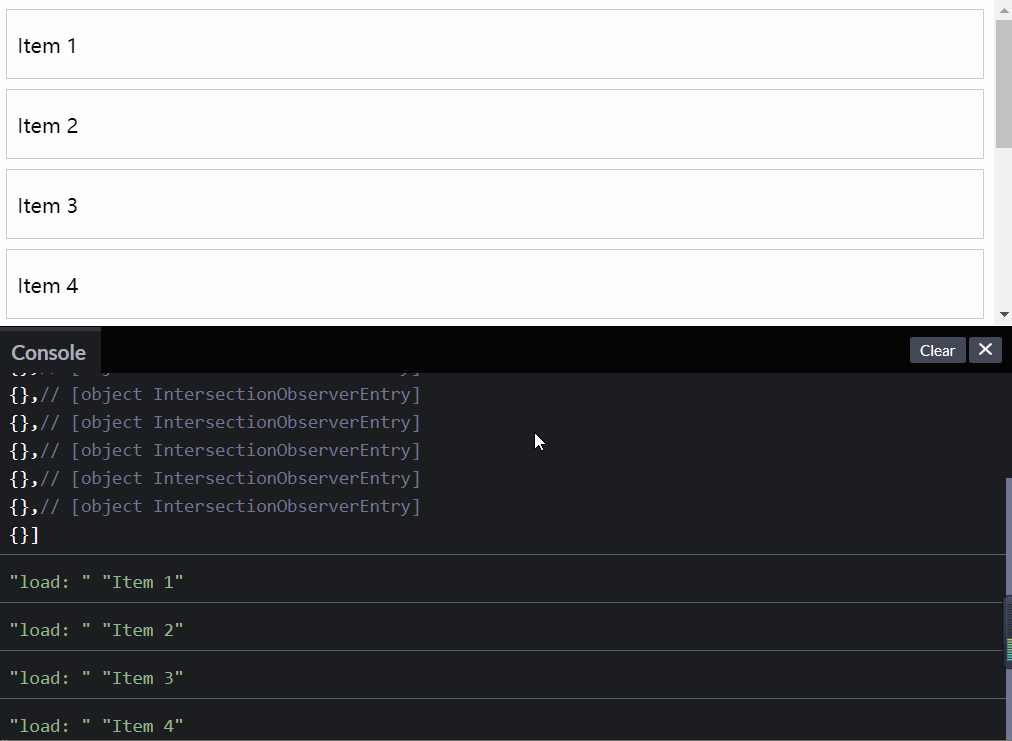Select the Item 4 list element
Screen dimensions: 1012x741
[494, 284]
